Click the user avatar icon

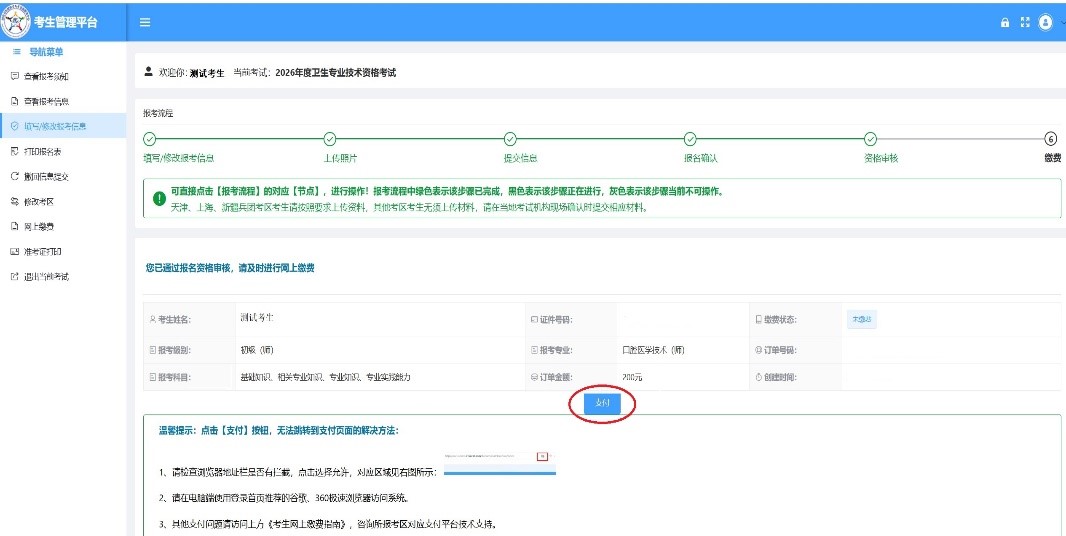pos(1046,22)
